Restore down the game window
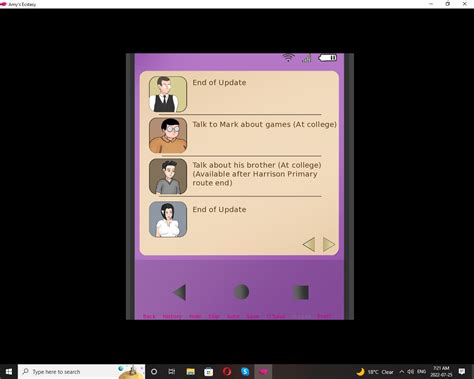This screenshot has height=379, width=474. click(447, 4)
